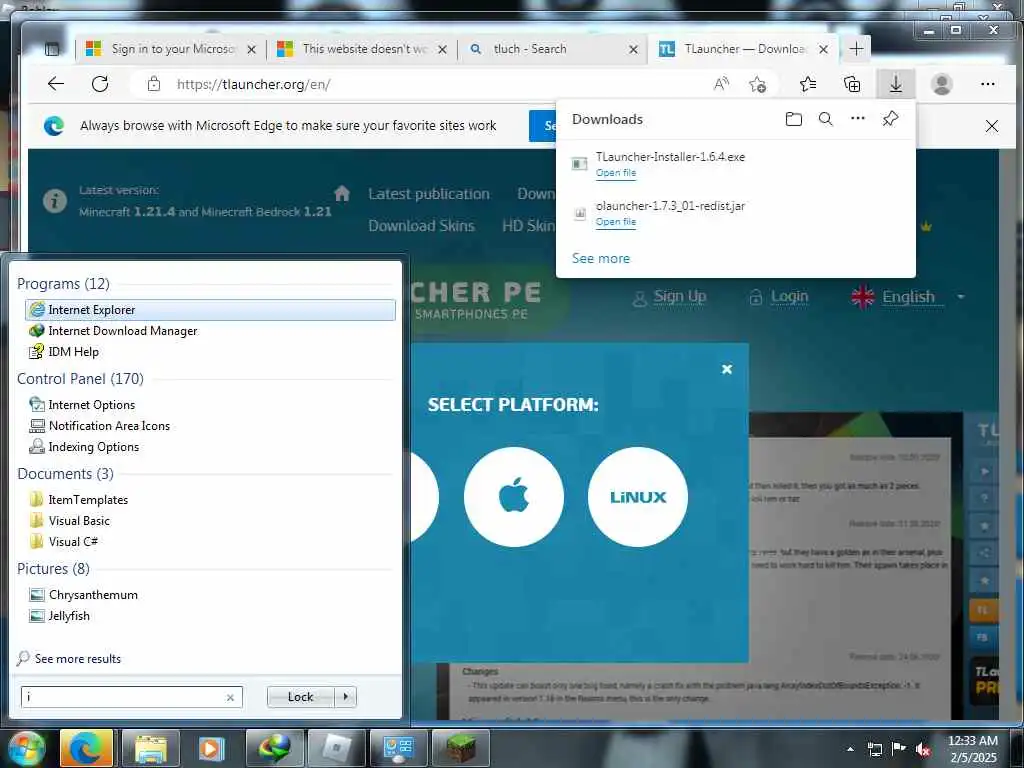
Task: Choose the Linux platform circle
Action: (x=637, y=497)
